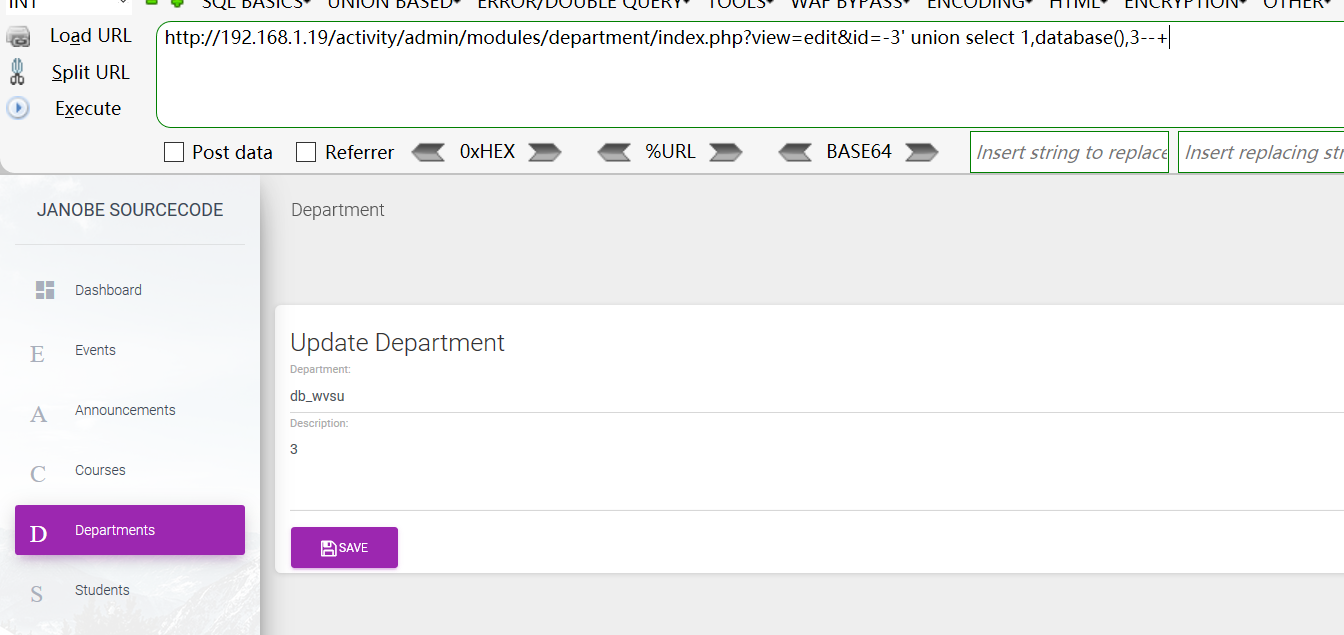The width and height of the screenshot is (1344, 635).
Task: Go to Announcements in the sidebar
Action: coord(130,410)
